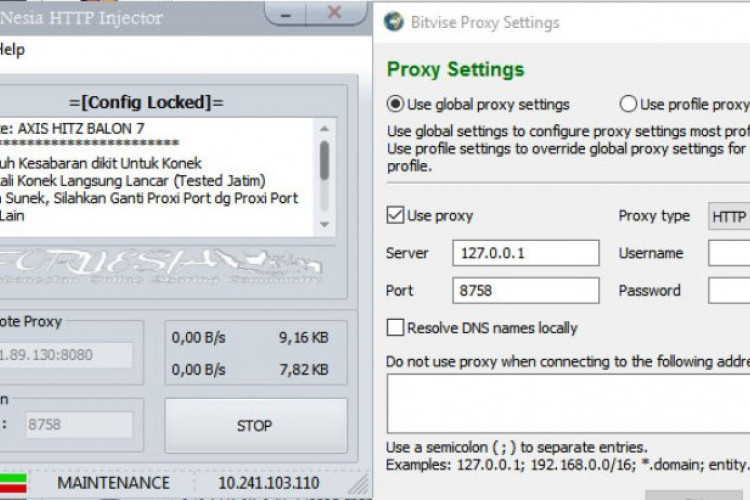Click the local port field showing 8758 in Injector
The image size is (750, 500).
[x=79, y=424]
